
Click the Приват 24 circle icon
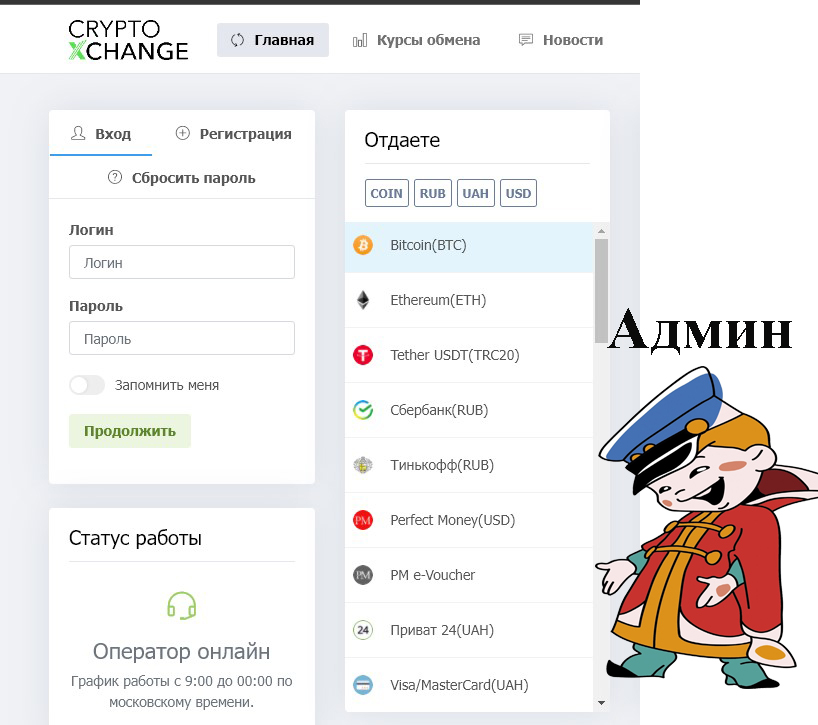[x=363, y=630]
